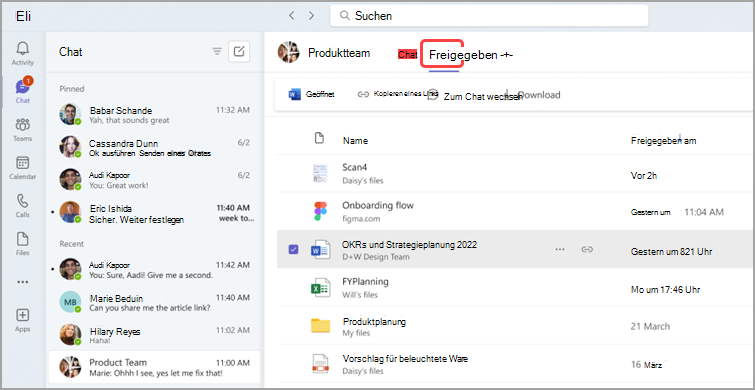Click the back navigation arrow

tap(291, 16)
